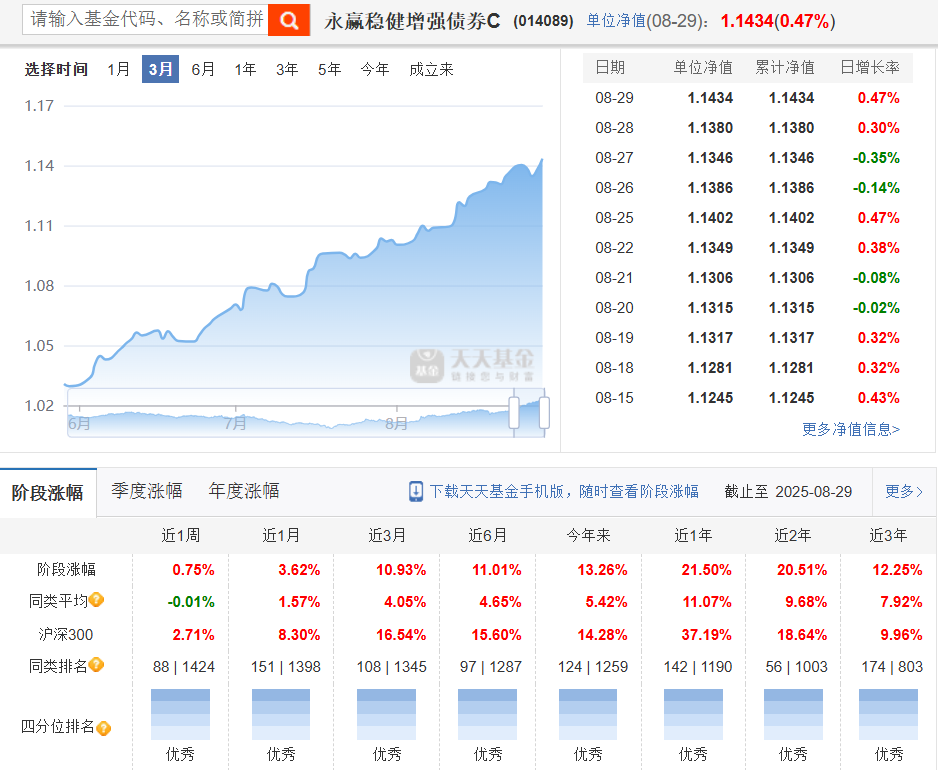Click the fund name 永赢稳健增强债券C
938x770 pixels.
412,21
